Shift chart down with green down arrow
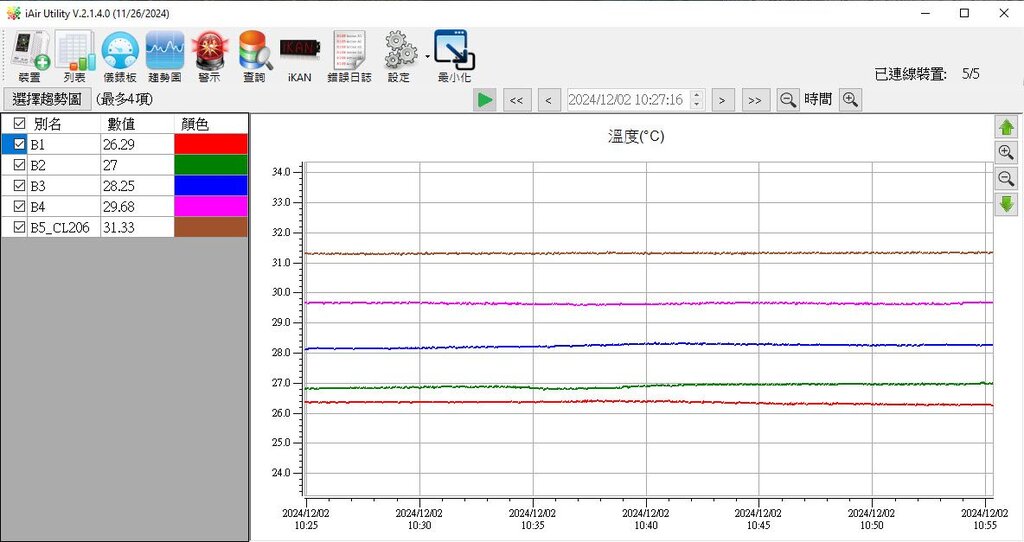1024x542 pixels. point(1006,204)
